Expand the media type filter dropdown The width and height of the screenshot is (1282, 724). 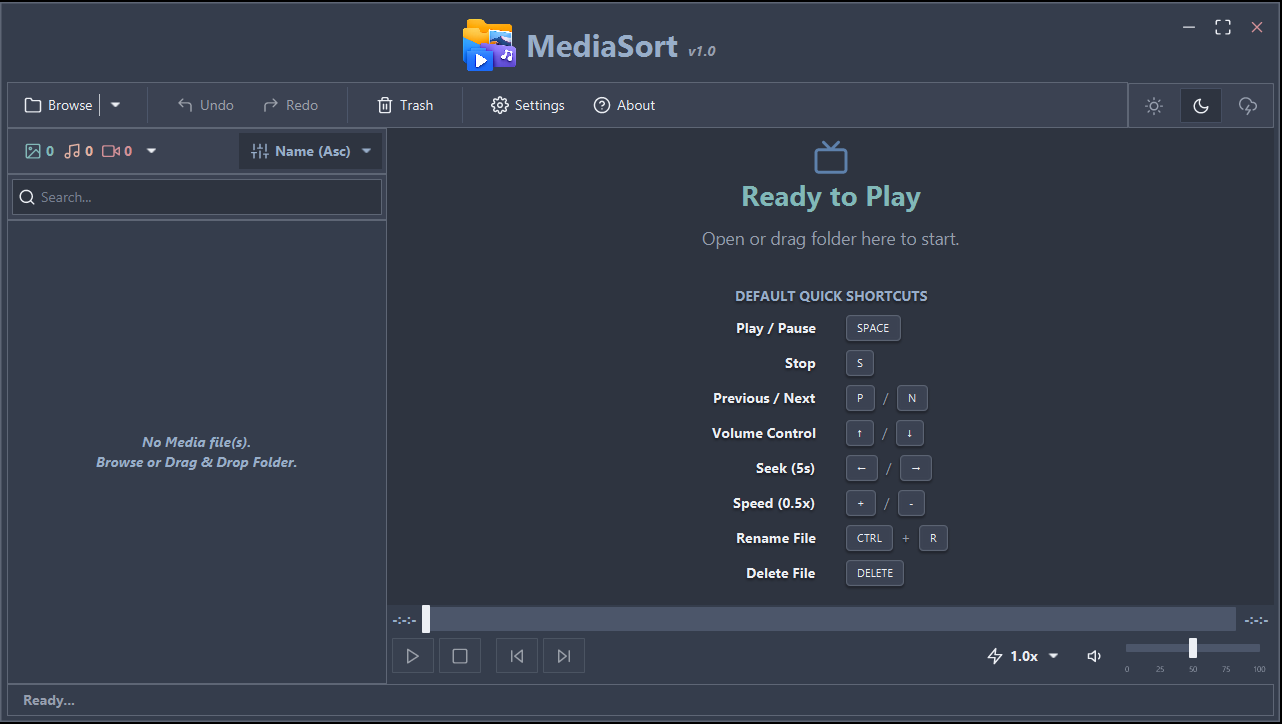(x=150, y=151)
